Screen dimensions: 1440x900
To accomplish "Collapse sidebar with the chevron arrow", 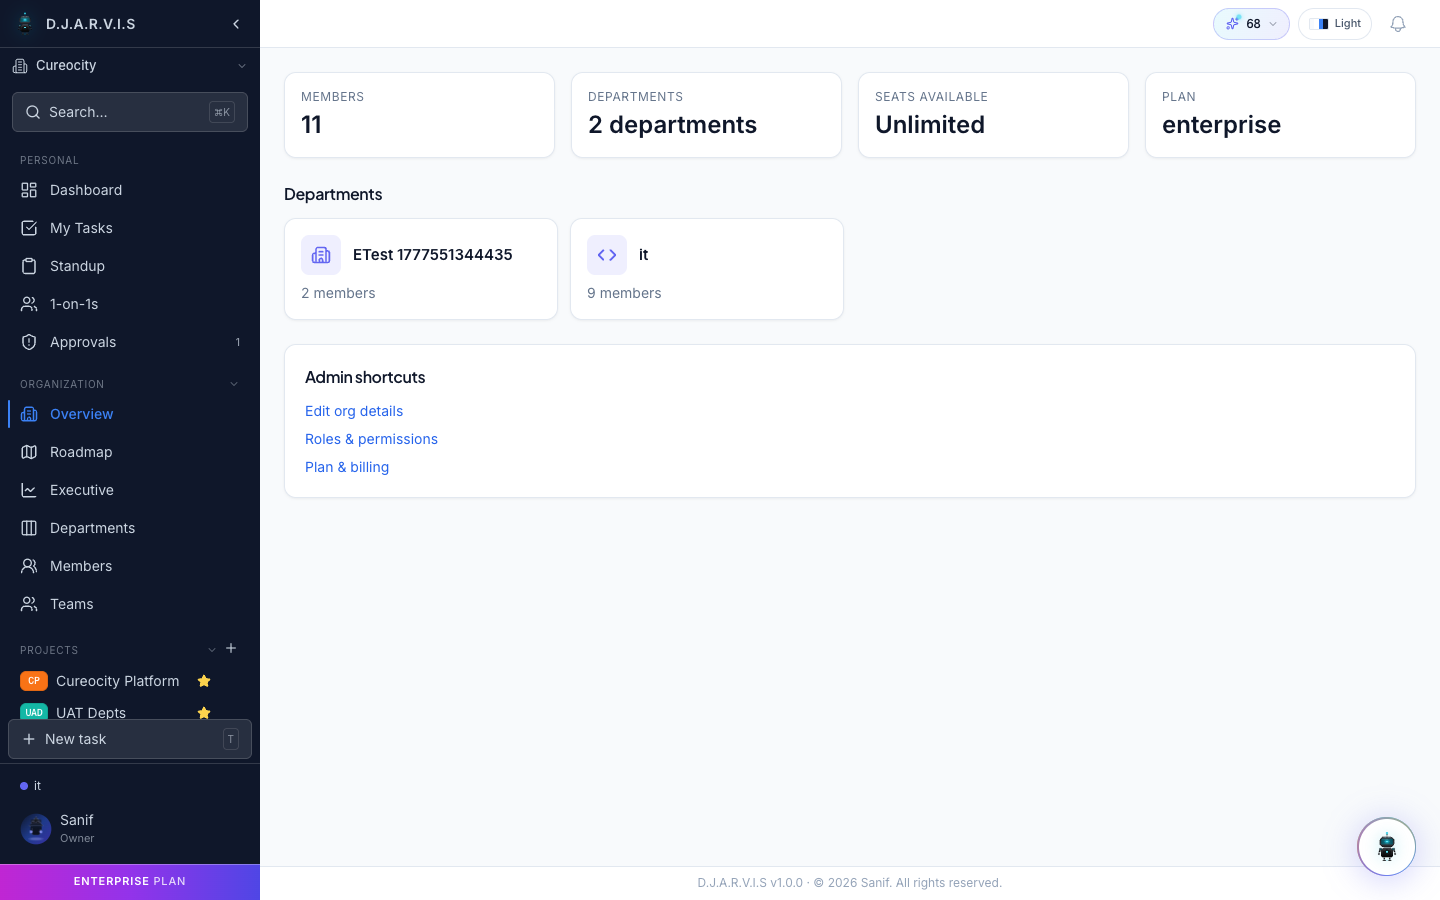I will [x=236, y=24].
